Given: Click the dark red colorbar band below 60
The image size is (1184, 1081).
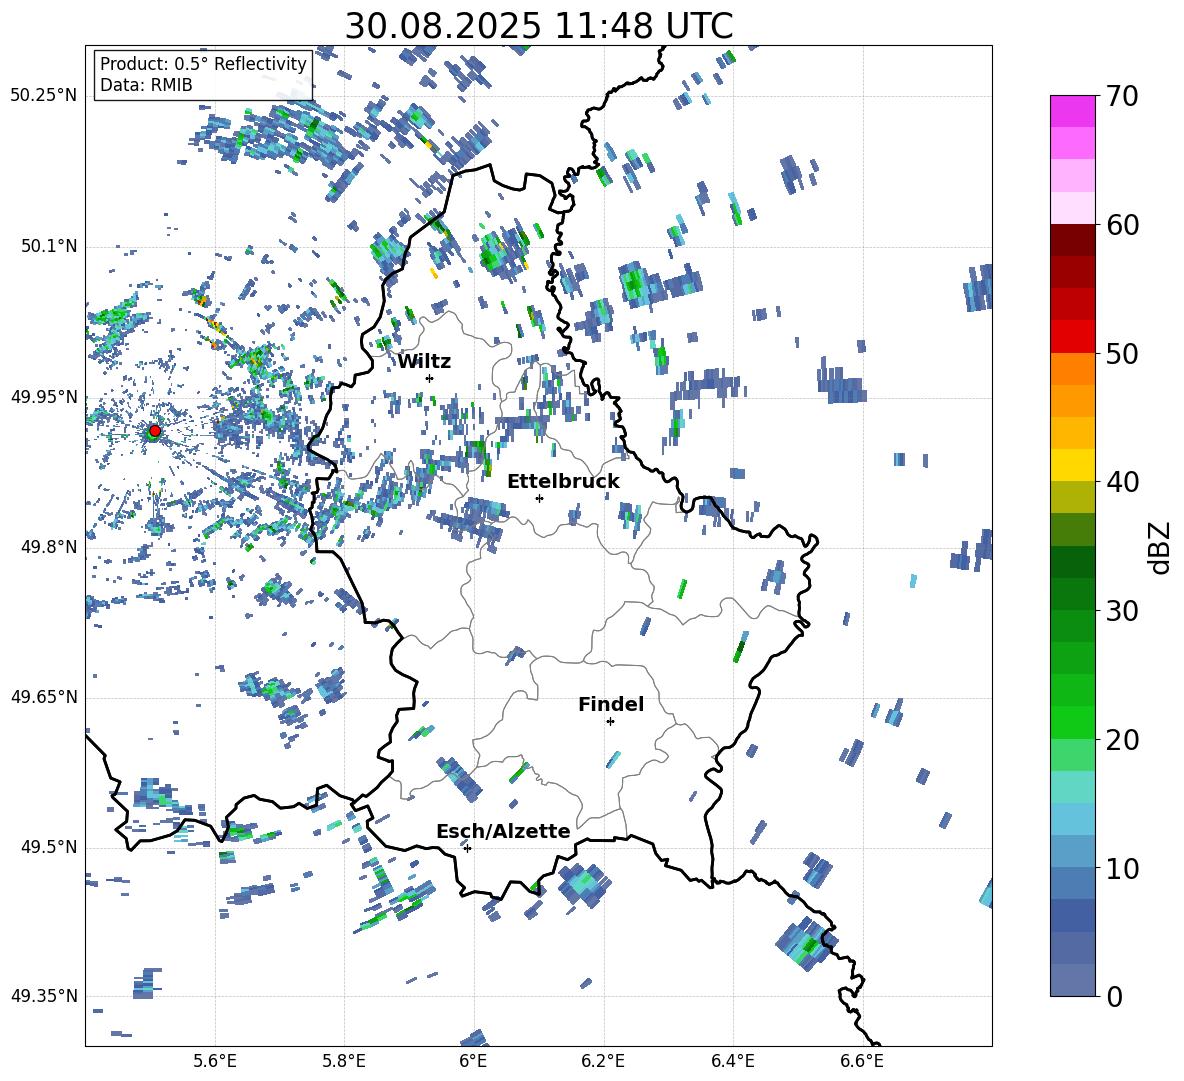Looking at the screenshot, I should click(x=1072, y=240).
